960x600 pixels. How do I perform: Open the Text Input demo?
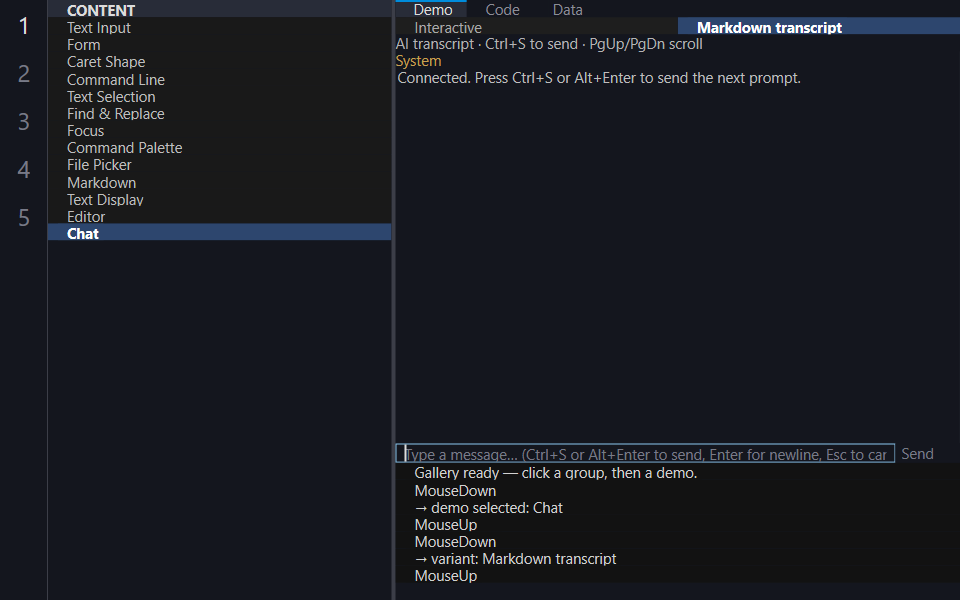pos(219,28)
